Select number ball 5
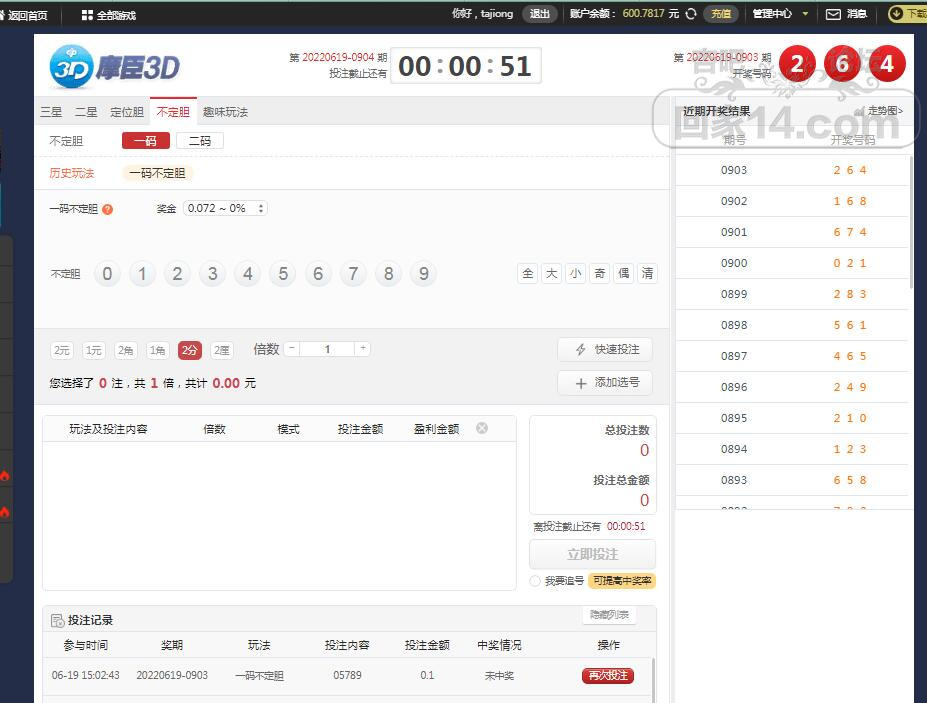This screenshot has width=927, height=703. click(283, 274)
